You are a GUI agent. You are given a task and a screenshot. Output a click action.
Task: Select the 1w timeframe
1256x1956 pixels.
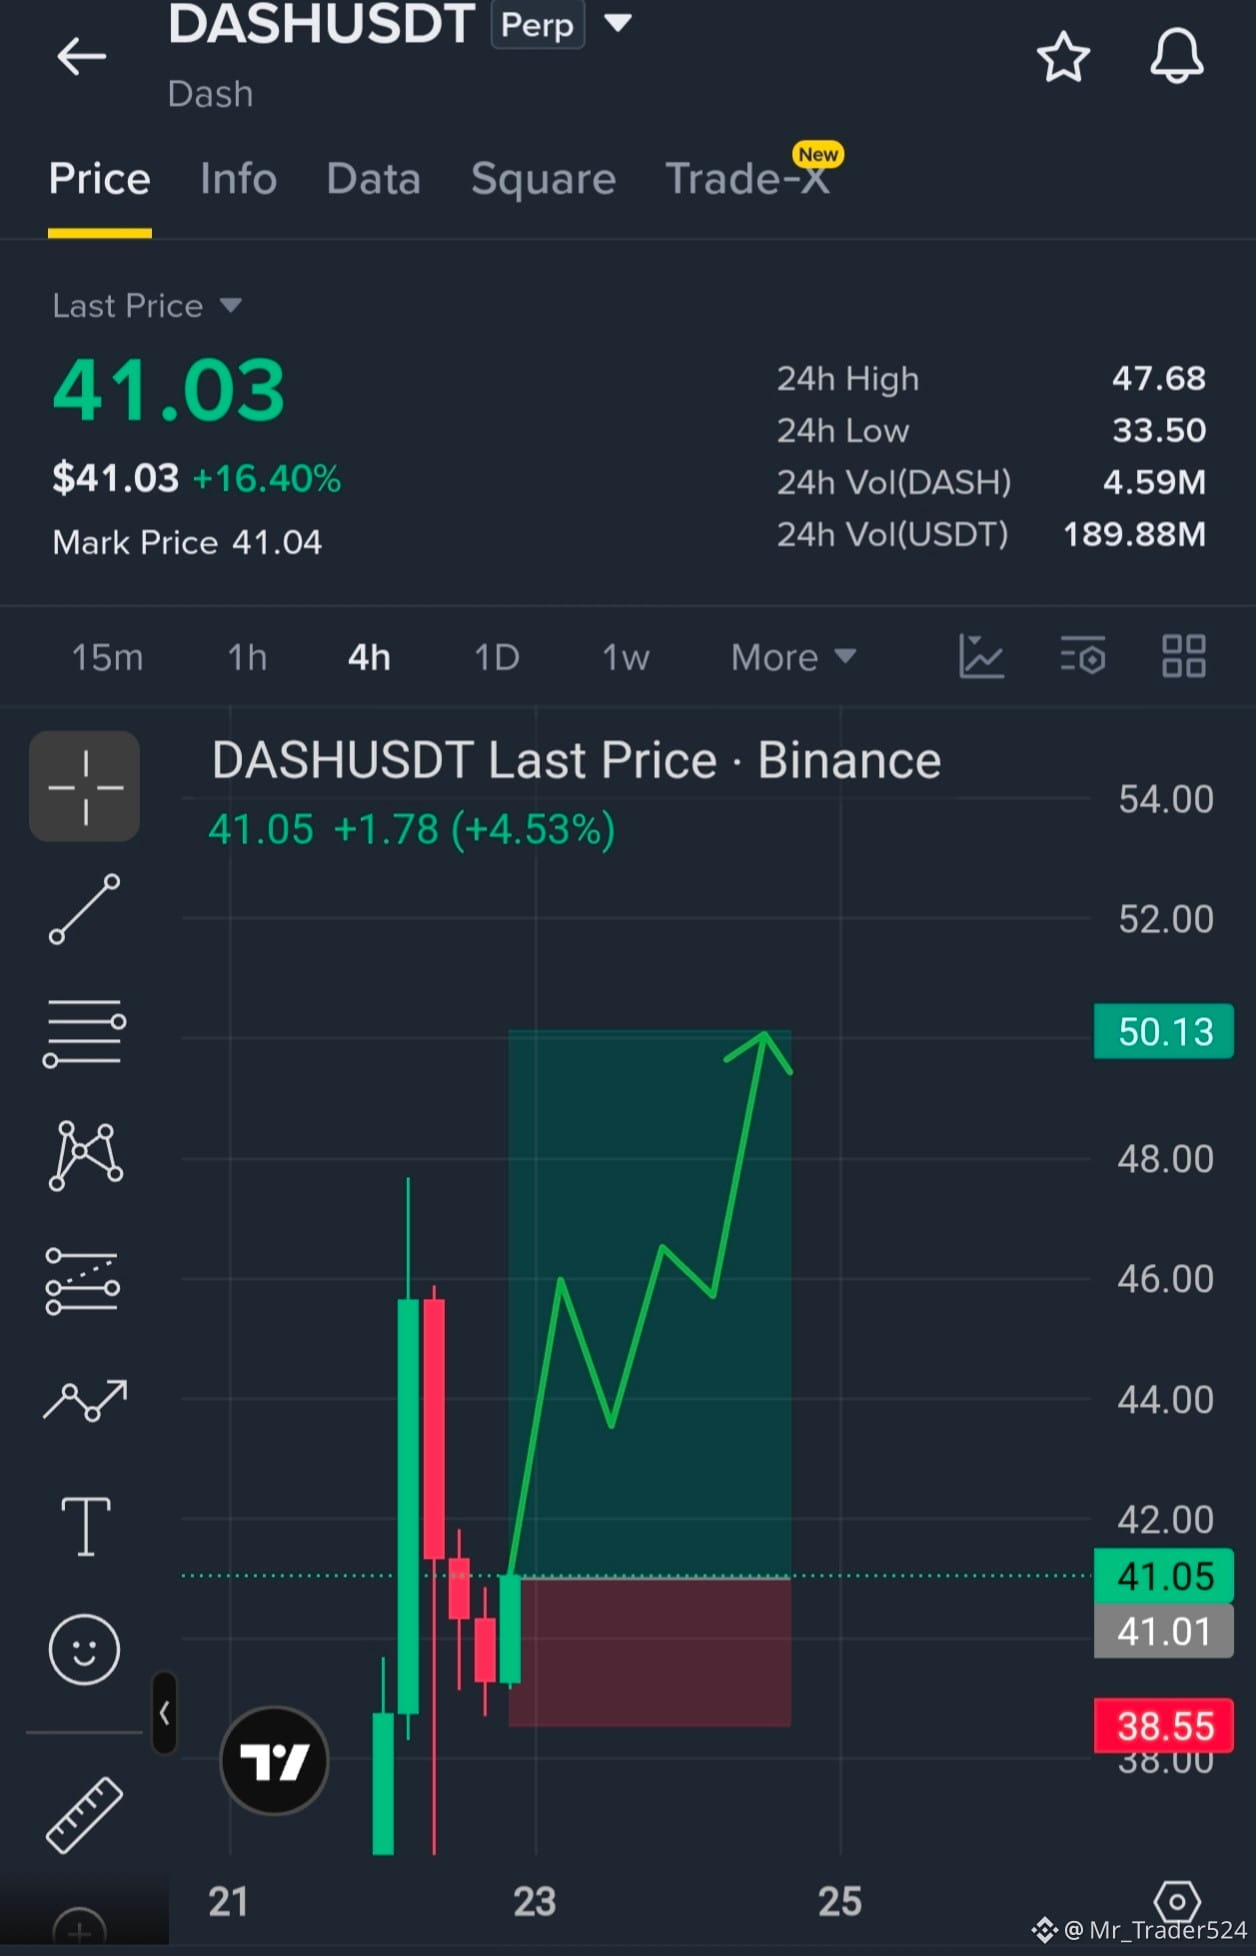point(625,657)
